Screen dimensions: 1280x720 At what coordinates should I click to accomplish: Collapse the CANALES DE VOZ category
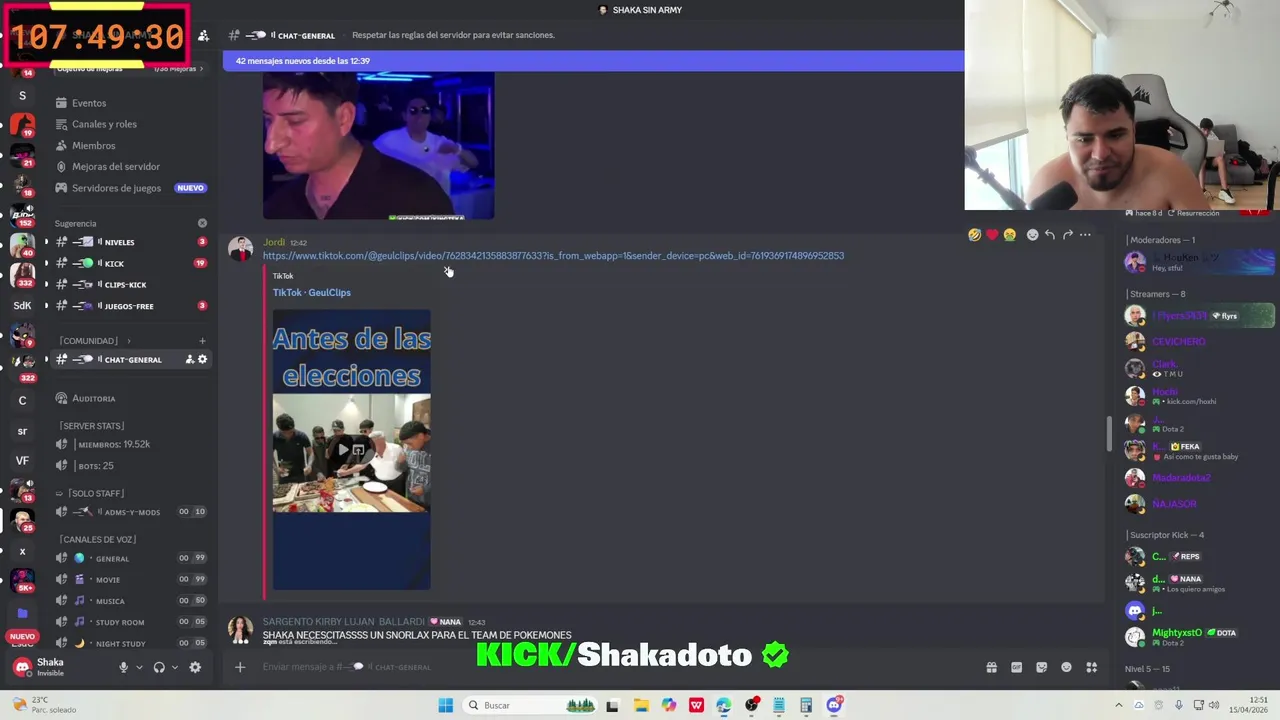pyautogui.click(x=97, y=540)
